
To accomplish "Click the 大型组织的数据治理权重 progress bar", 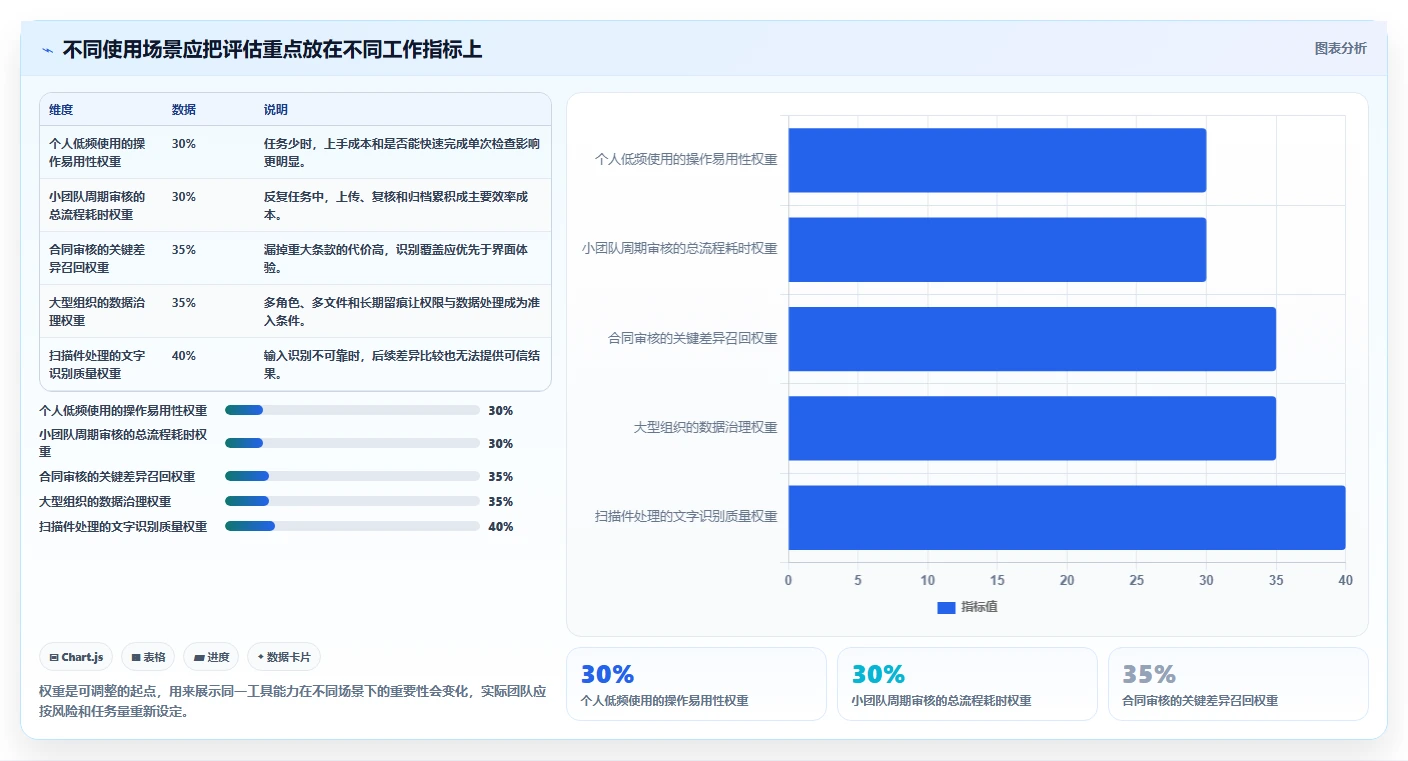I will [x=353, y=501].
